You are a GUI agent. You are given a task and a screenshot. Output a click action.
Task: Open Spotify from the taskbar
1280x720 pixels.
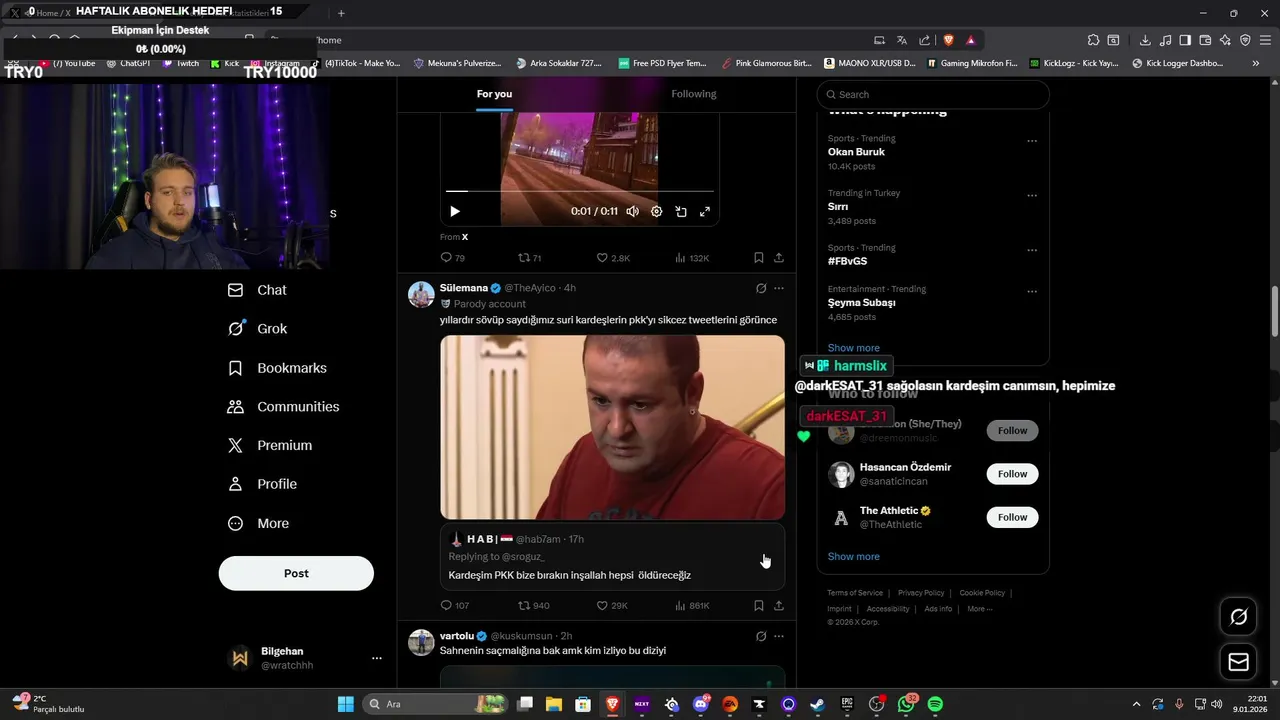tap(935, 704)
